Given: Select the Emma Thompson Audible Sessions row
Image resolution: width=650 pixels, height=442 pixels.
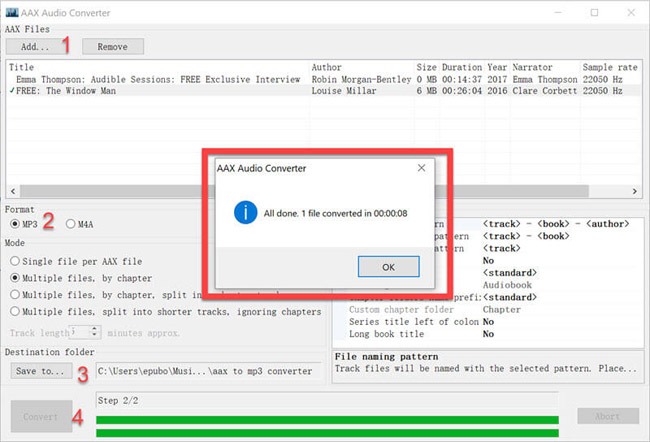Looking at the screenshot, I should click(324, 79).
